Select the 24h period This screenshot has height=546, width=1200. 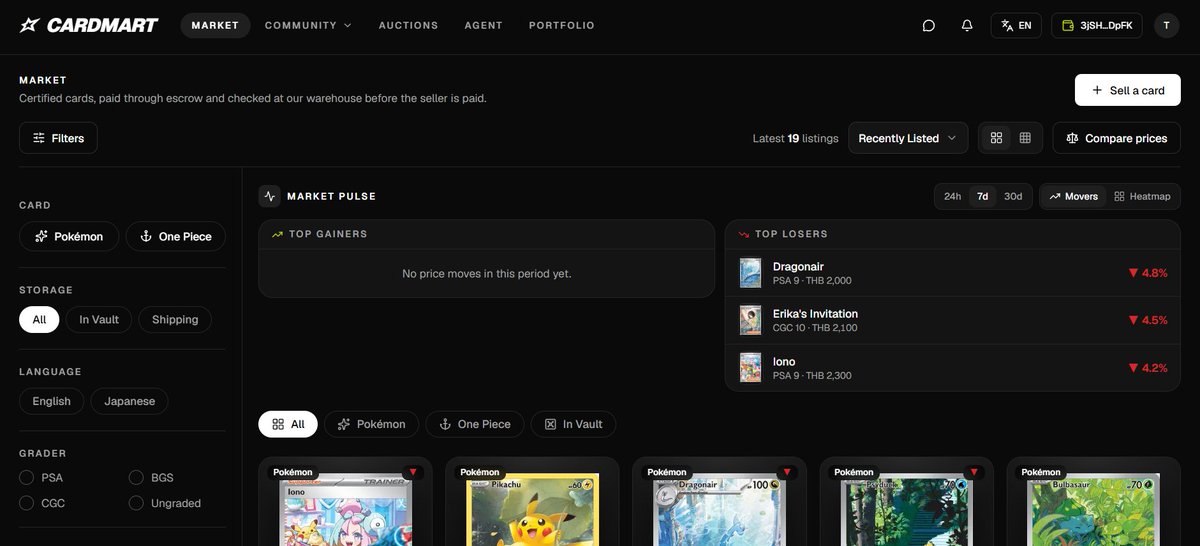(952, 196)
